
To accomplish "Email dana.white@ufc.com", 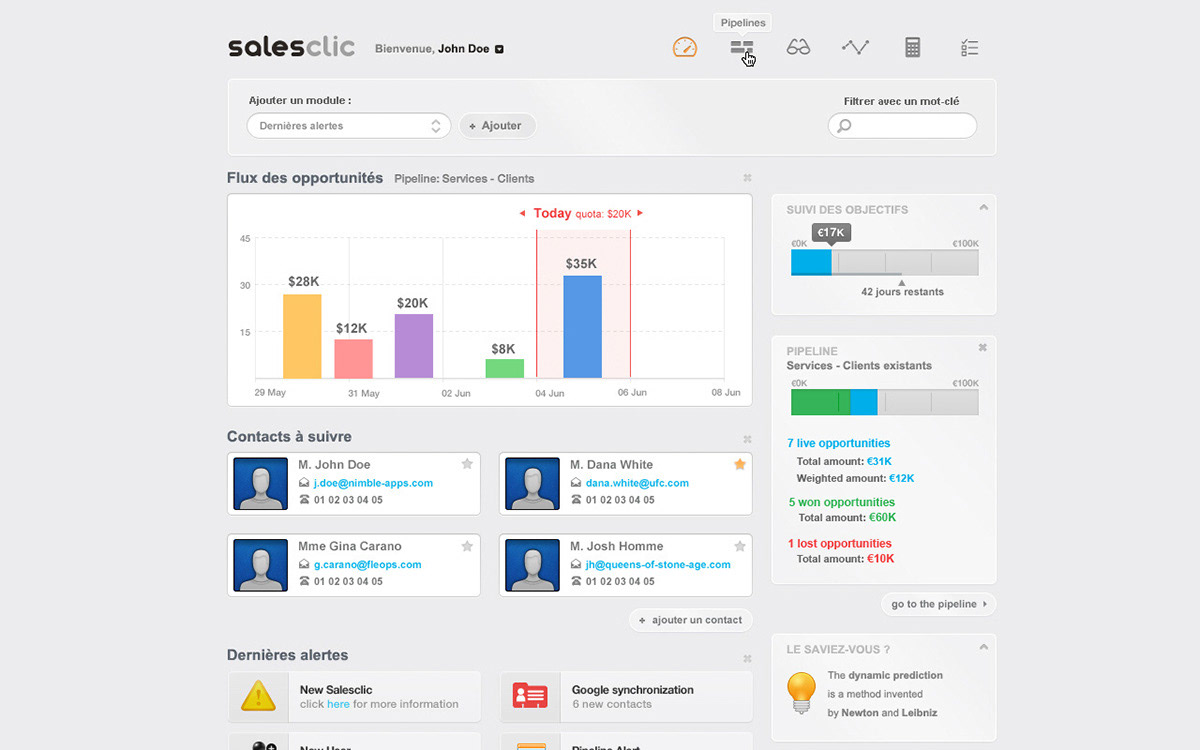I will coord(637,483).
